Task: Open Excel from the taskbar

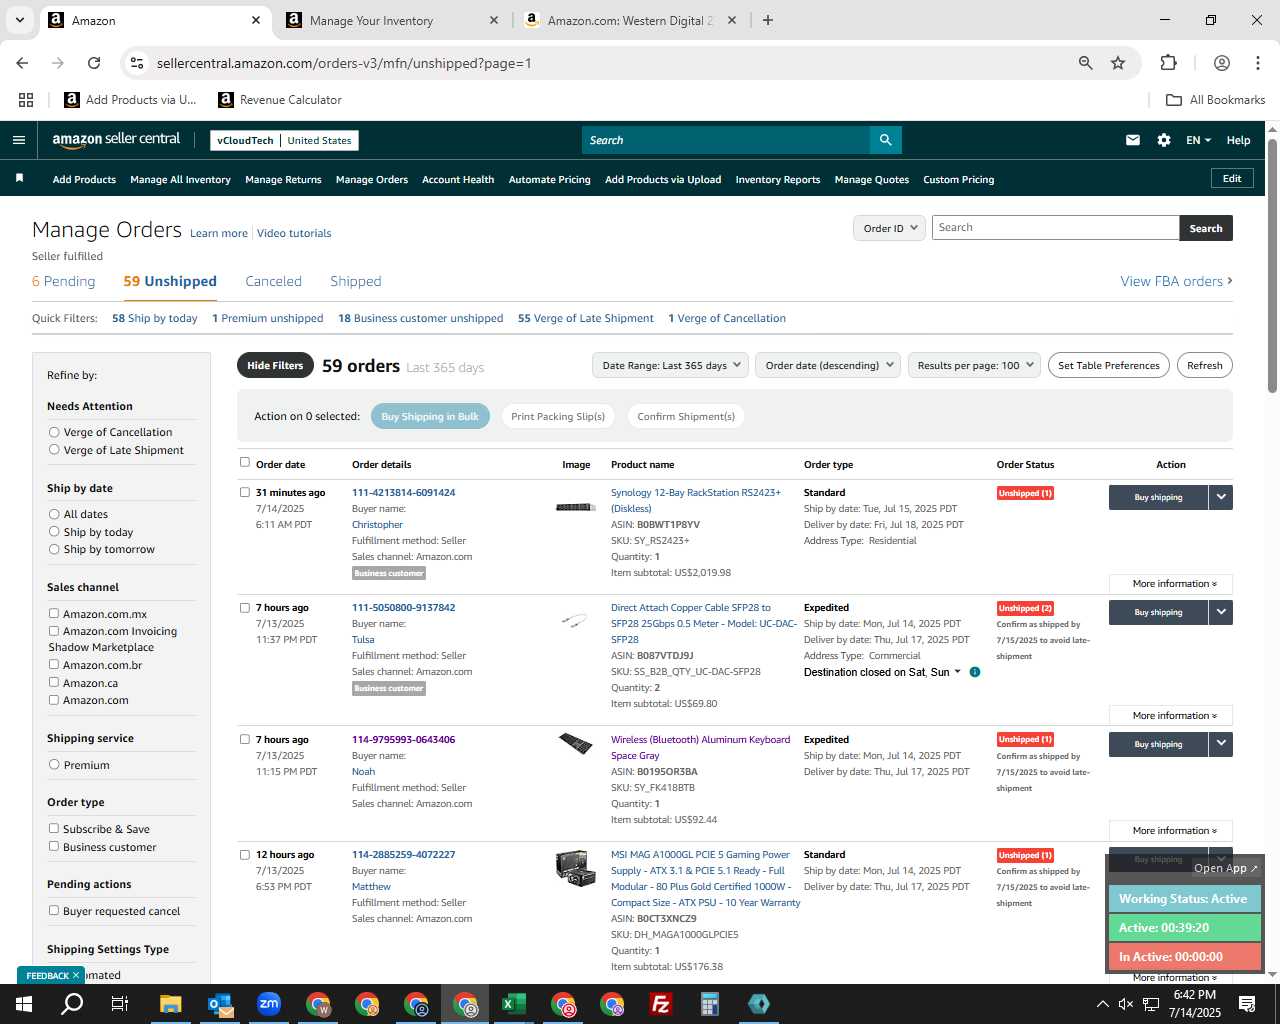Action: [x=514, y=1004]
